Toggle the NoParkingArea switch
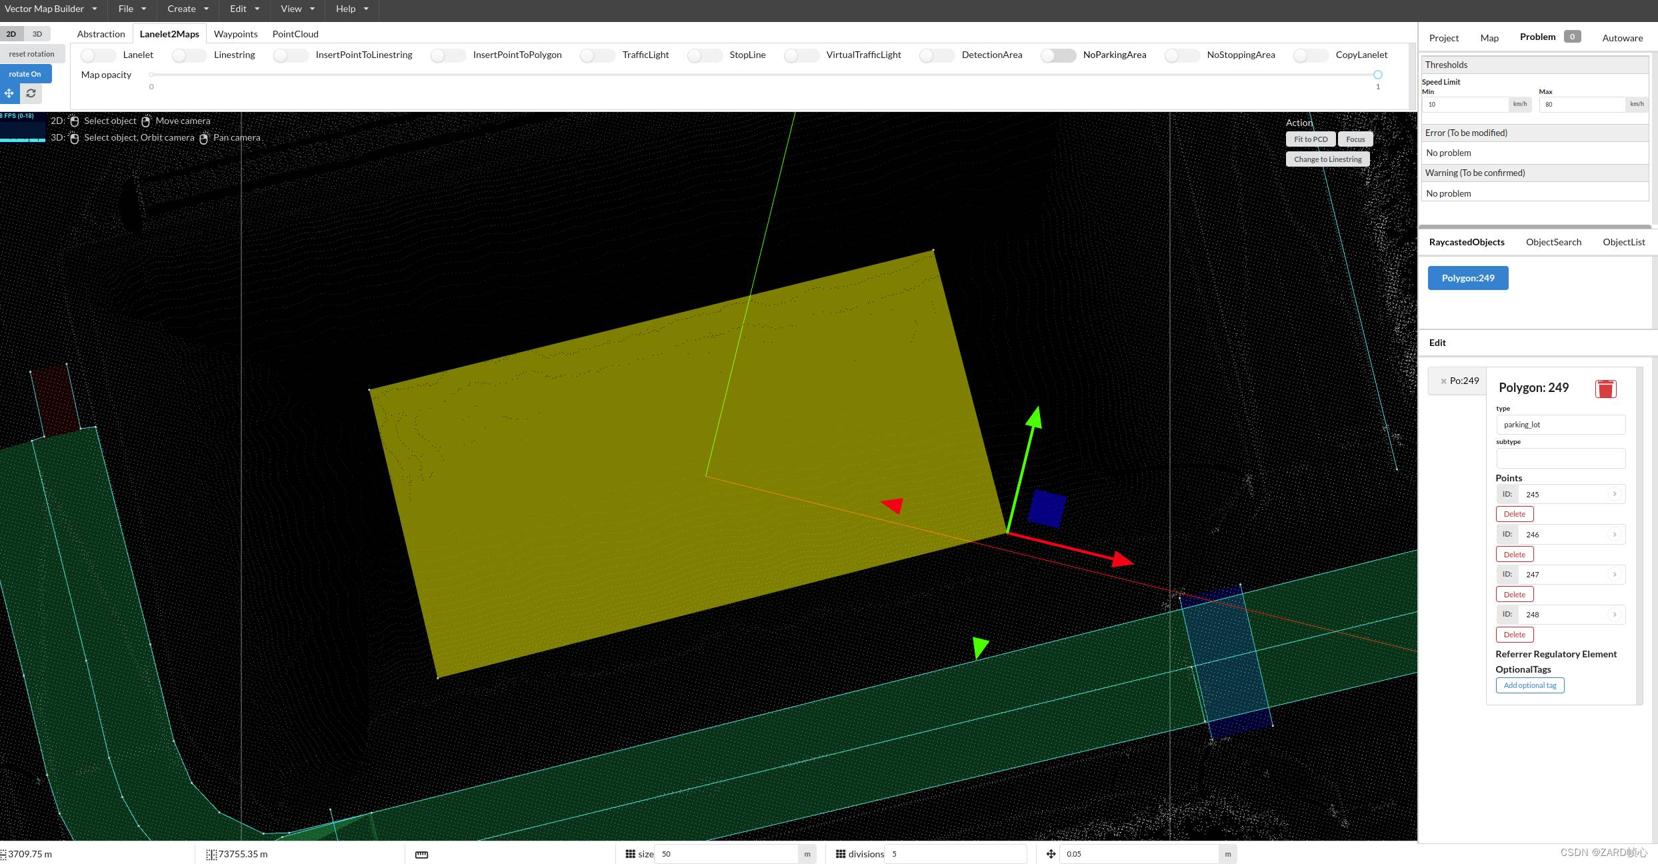Image resolution: width=1658 pixels, height=864 pixels. [1057, 55]
